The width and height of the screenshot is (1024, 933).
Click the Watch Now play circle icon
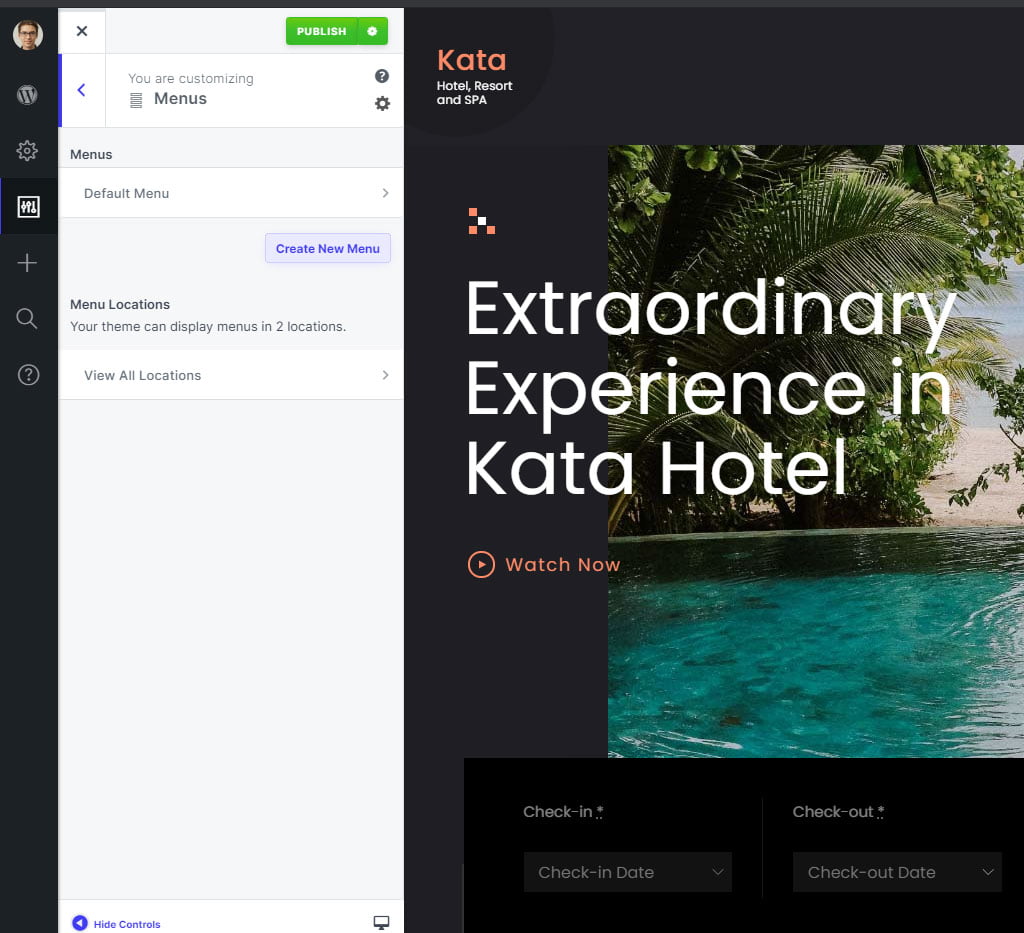[481, 565]
